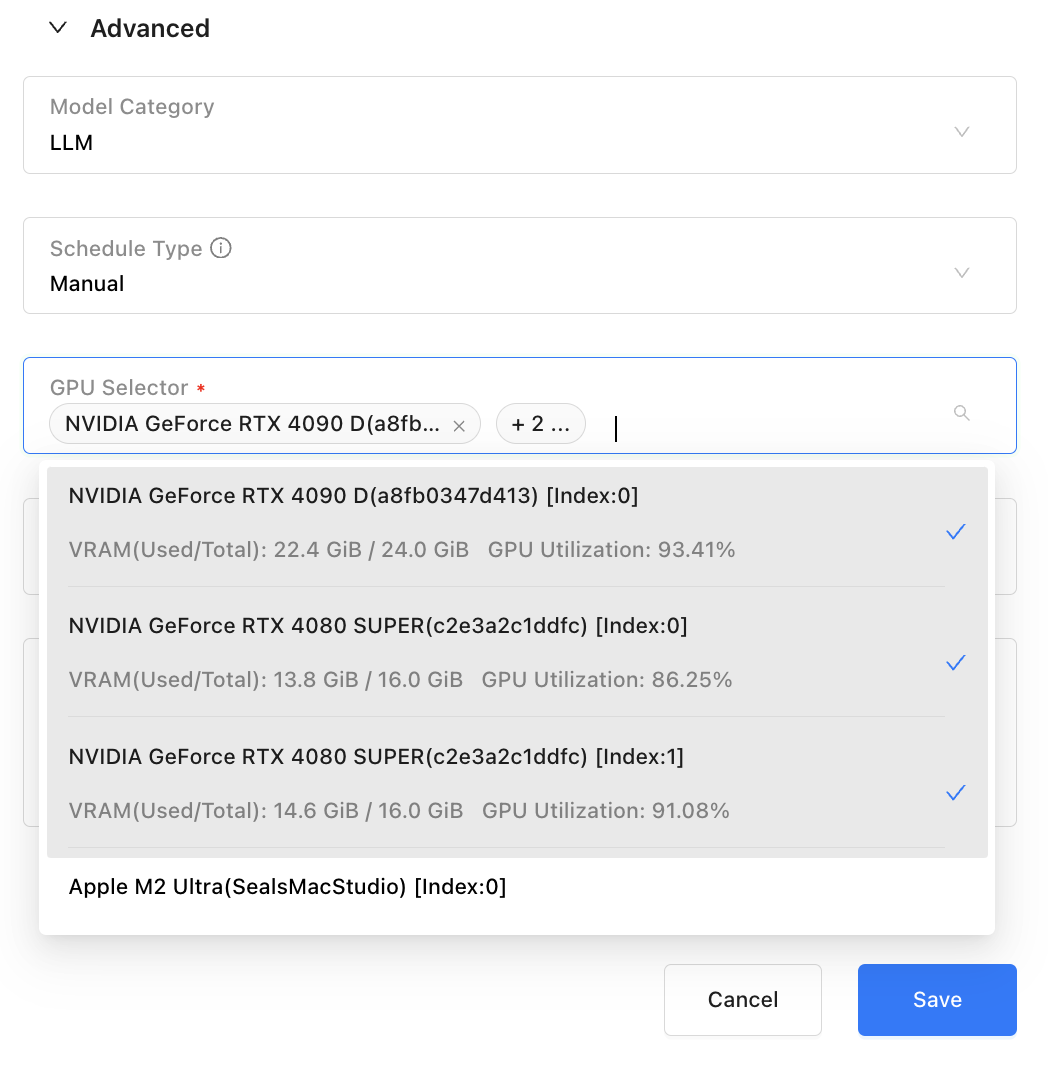
Task: Click the Manual schedule type value
Action: point(87,284)
